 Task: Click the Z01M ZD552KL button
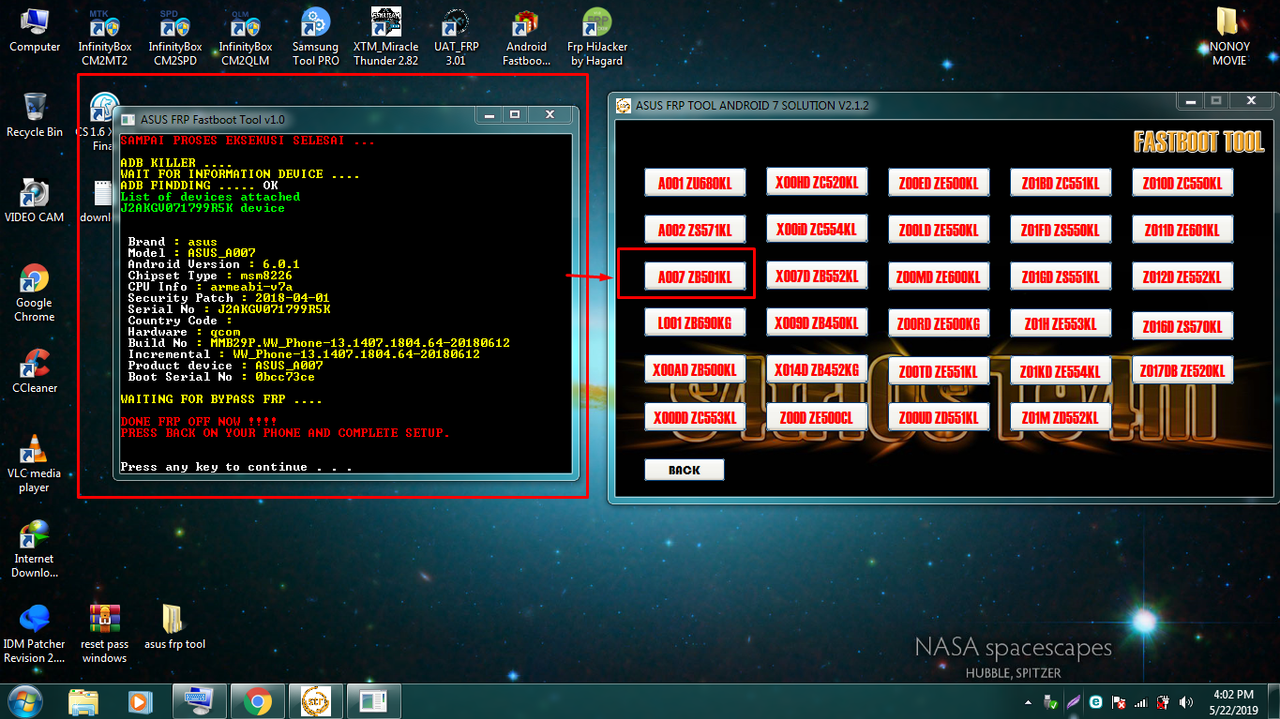click(x=1060, y=417)
